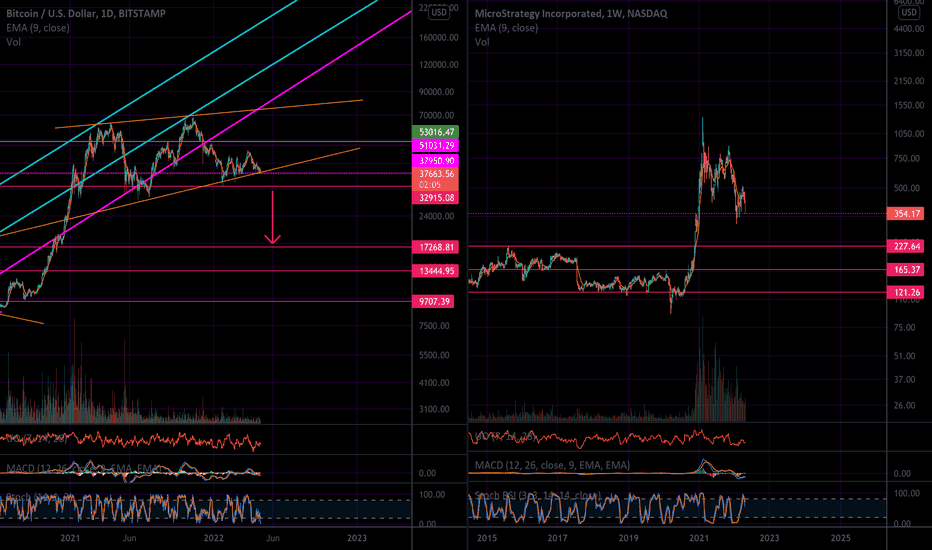Click 7500.00 on Bitcoin price axis

coord(434,326)
